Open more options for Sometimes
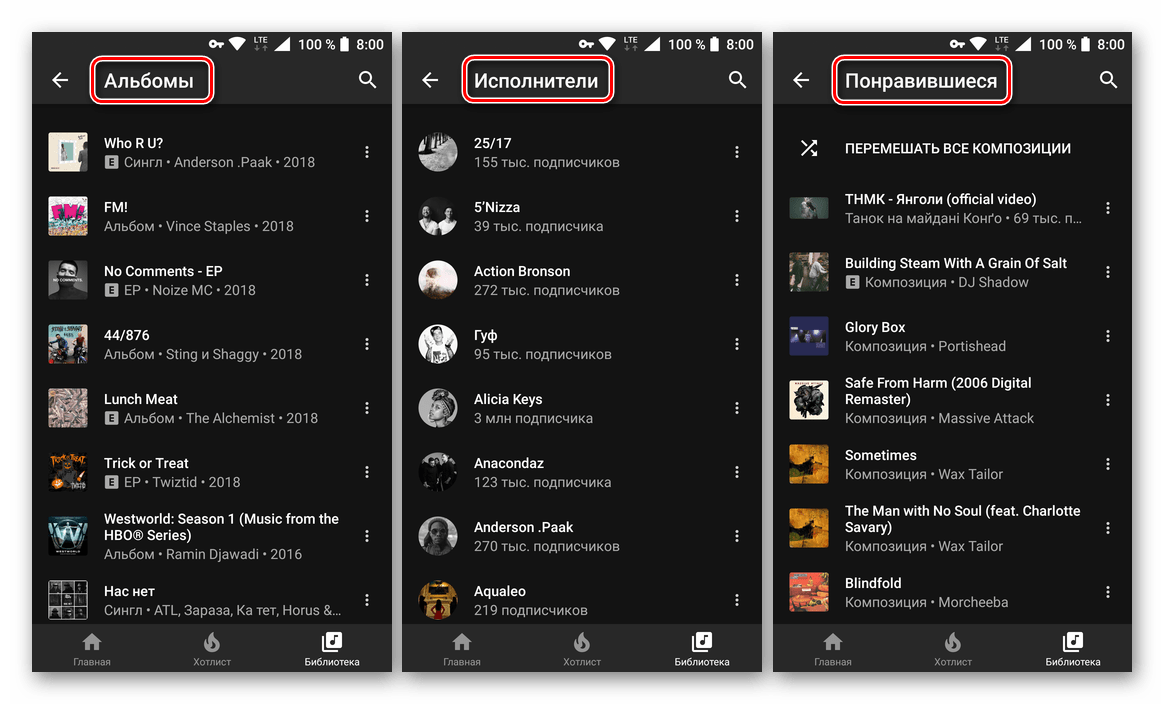This screenshot has height=704, width=1164. (1108, 463)
